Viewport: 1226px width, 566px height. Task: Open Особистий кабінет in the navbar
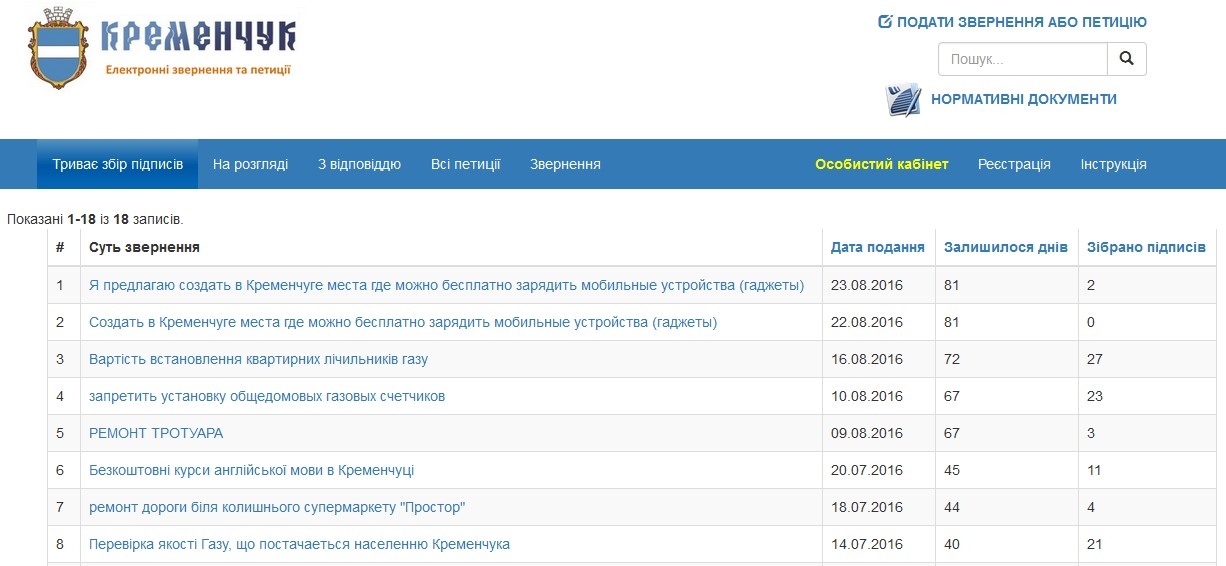(881, 164)
